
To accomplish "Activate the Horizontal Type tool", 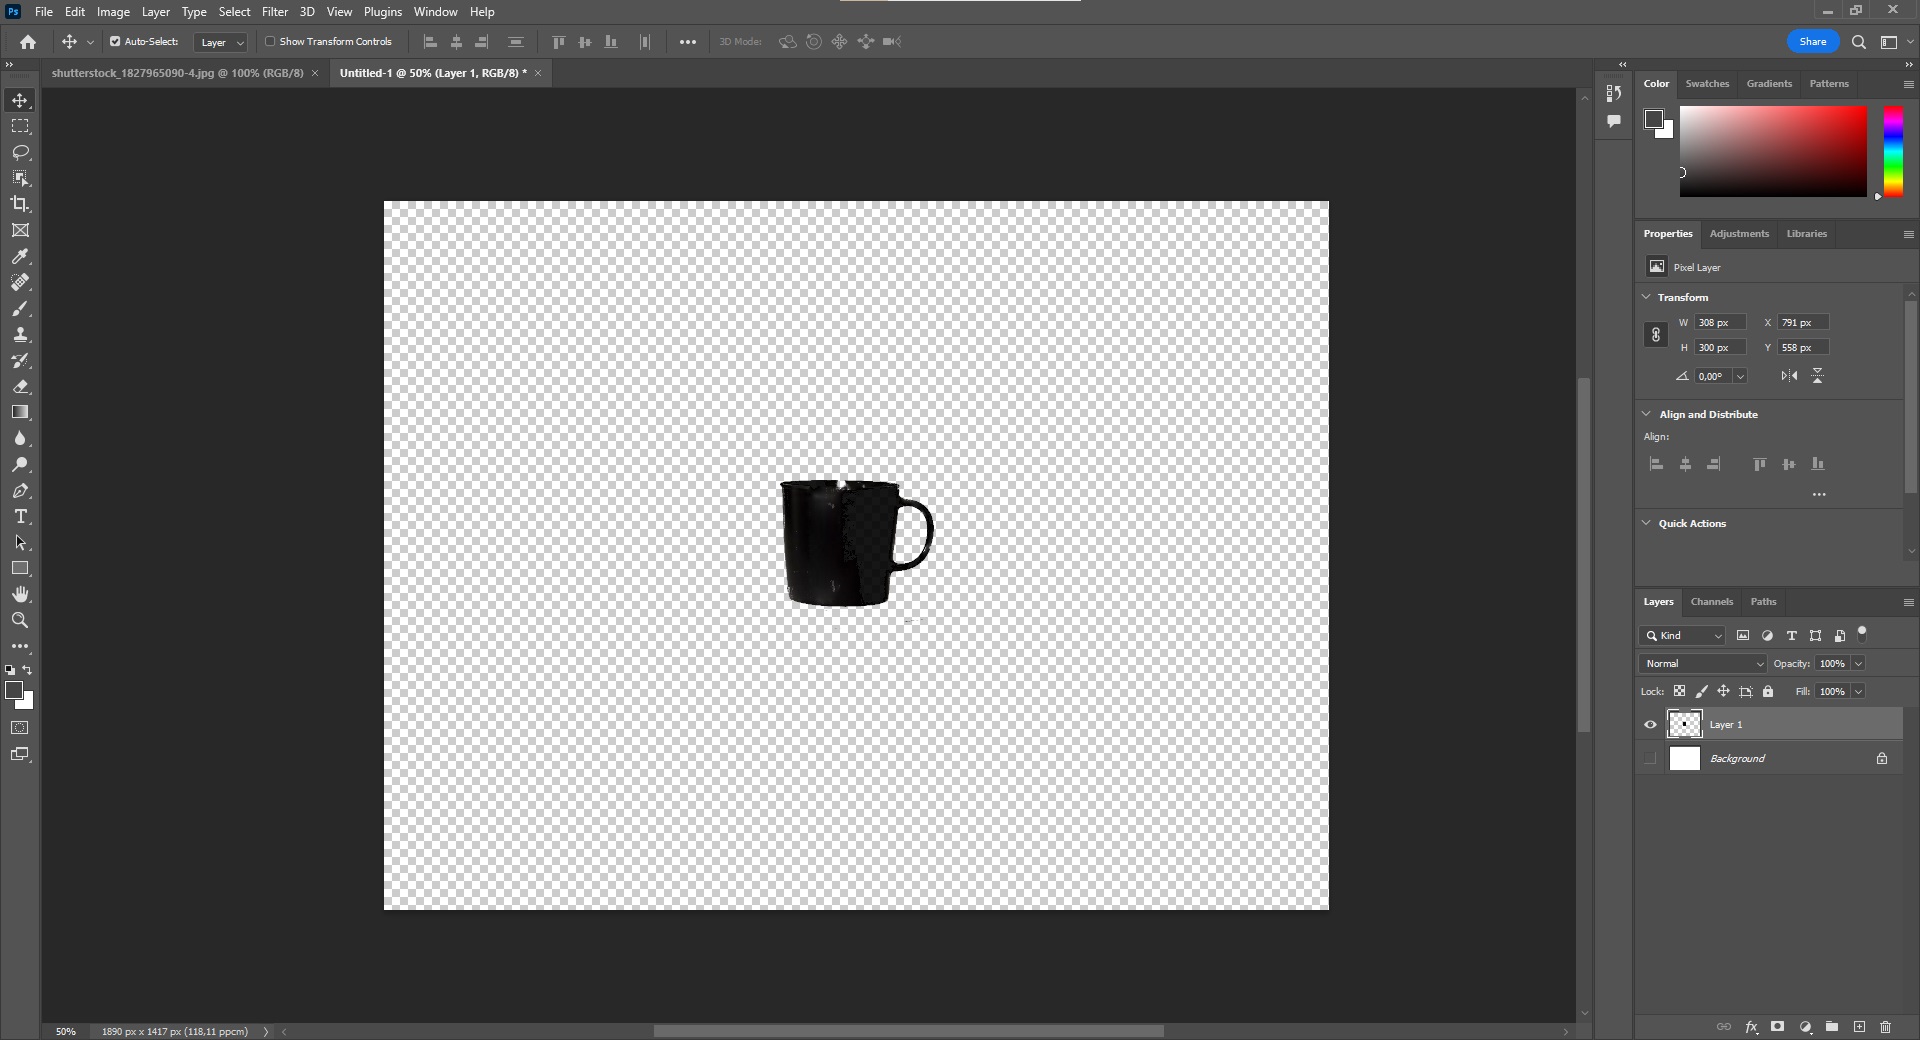I will (20, 517).
